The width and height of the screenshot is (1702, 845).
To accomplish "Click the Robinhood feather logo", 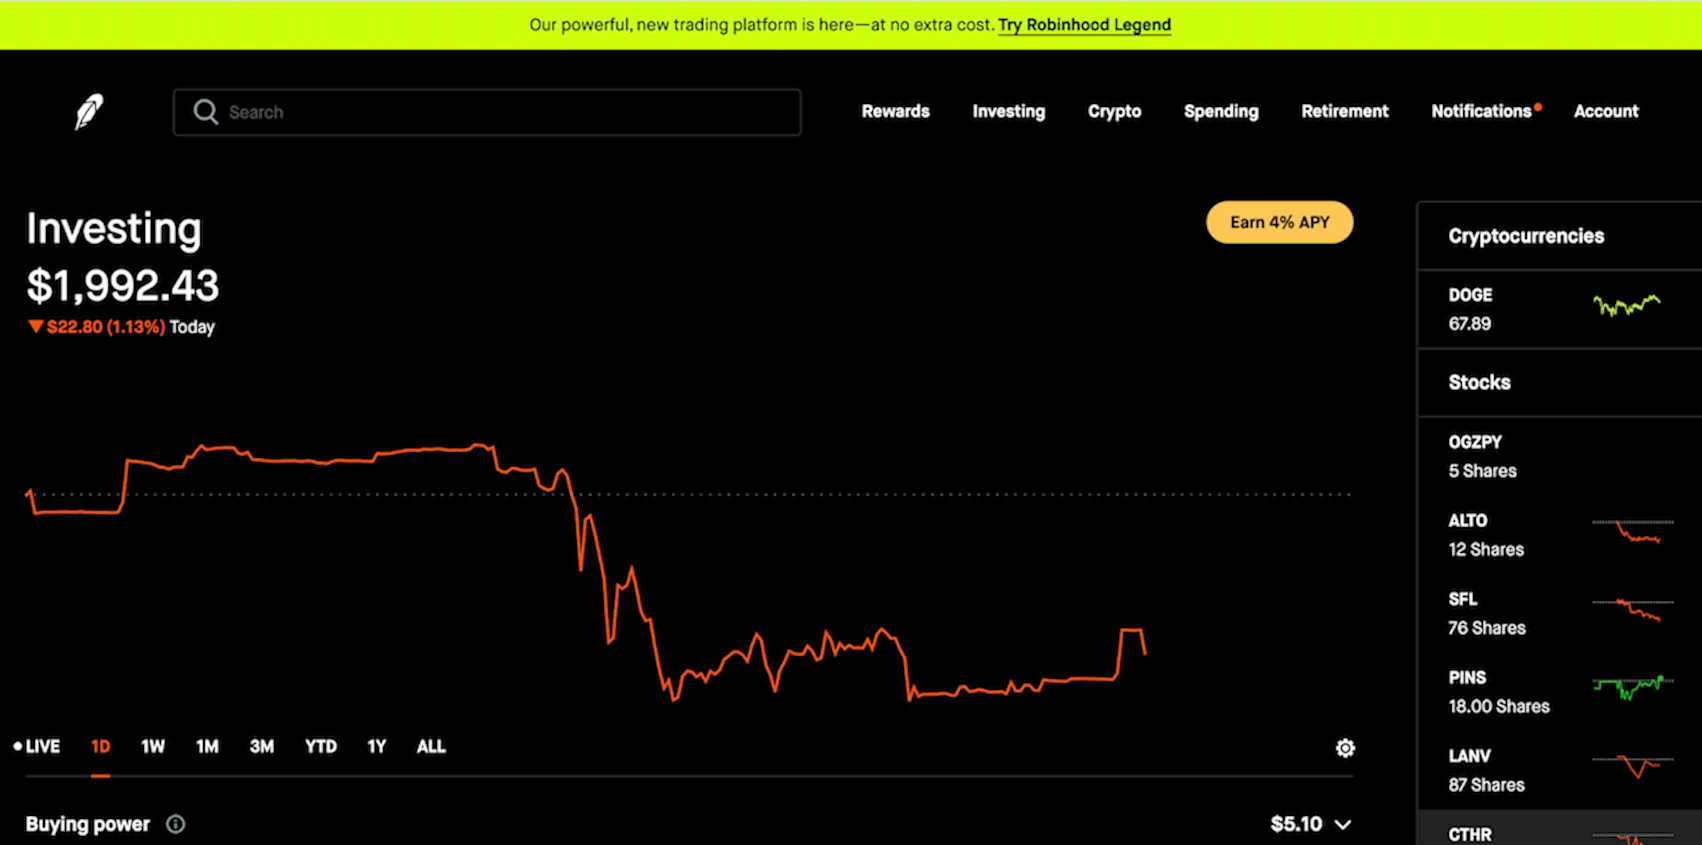I will [x=89, y=112].
